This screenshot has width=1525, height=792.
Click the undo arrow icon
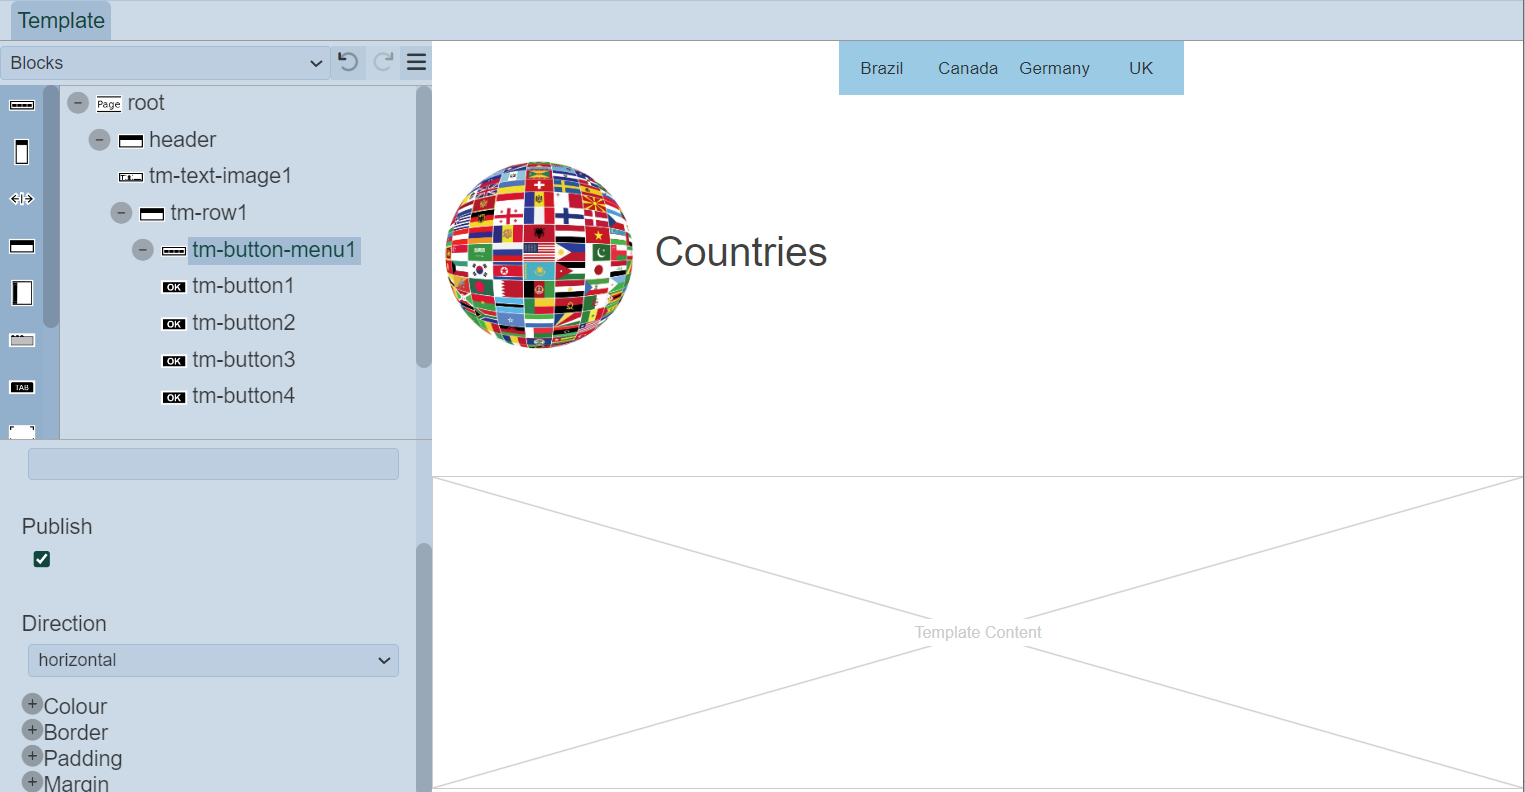tap(348, 62)
